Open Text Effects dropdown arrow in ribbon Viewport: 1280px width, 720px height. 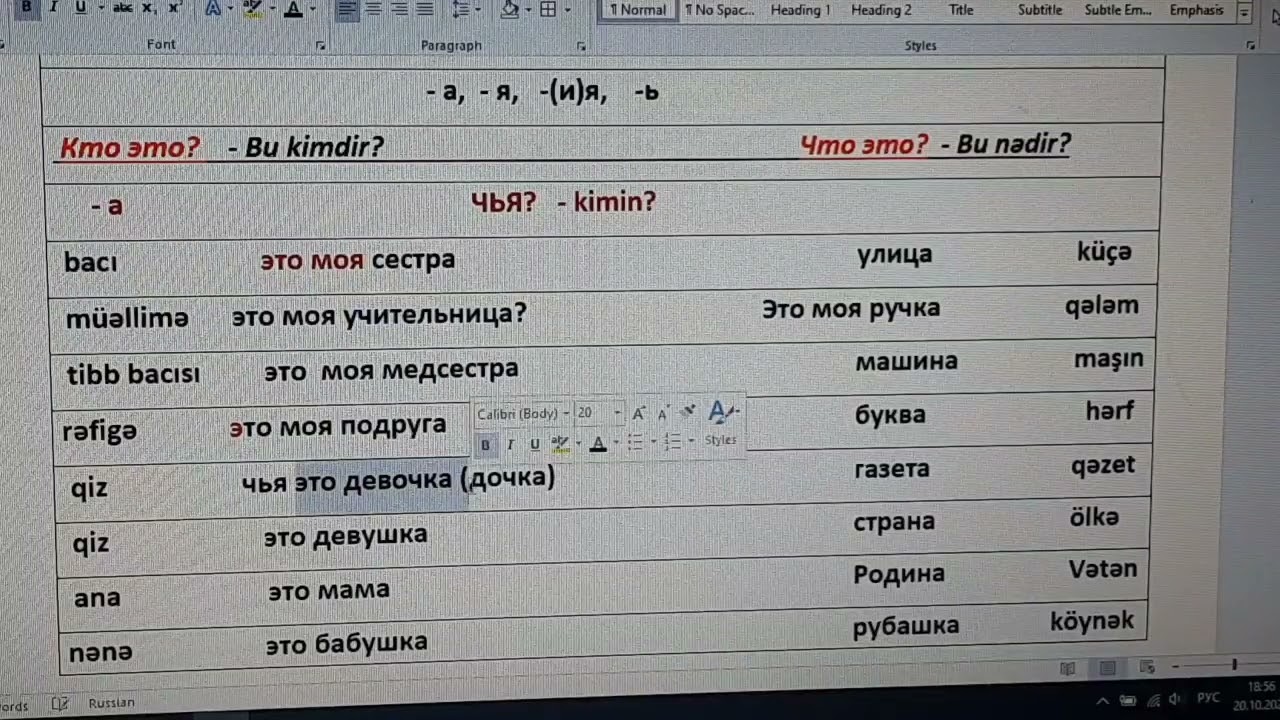[229, 9]
